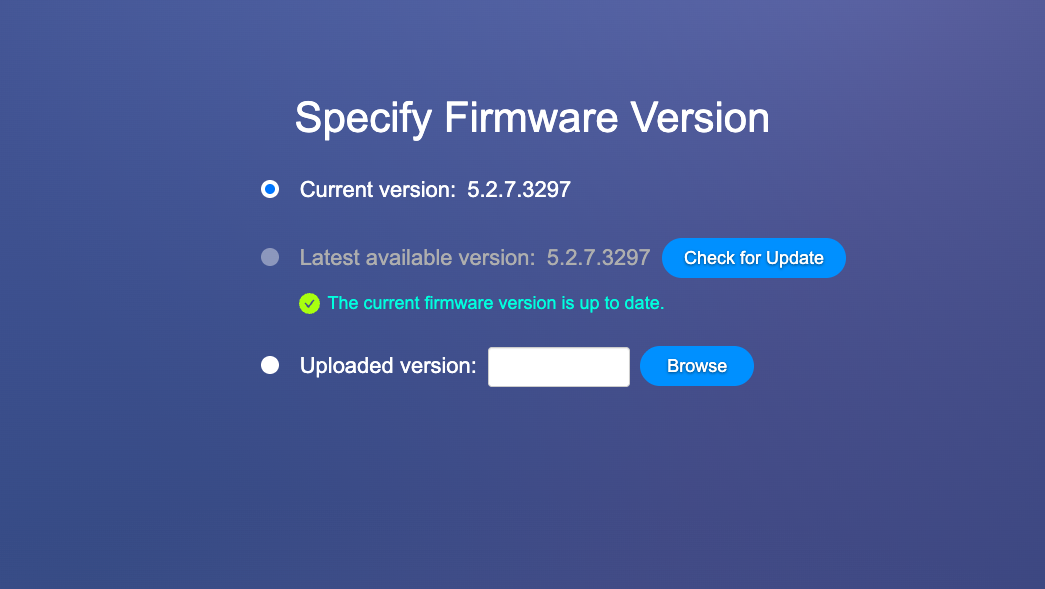Open the Browse file picker button
The image size is (1045, 589).
pyautogui.click(x=696, y=366)
